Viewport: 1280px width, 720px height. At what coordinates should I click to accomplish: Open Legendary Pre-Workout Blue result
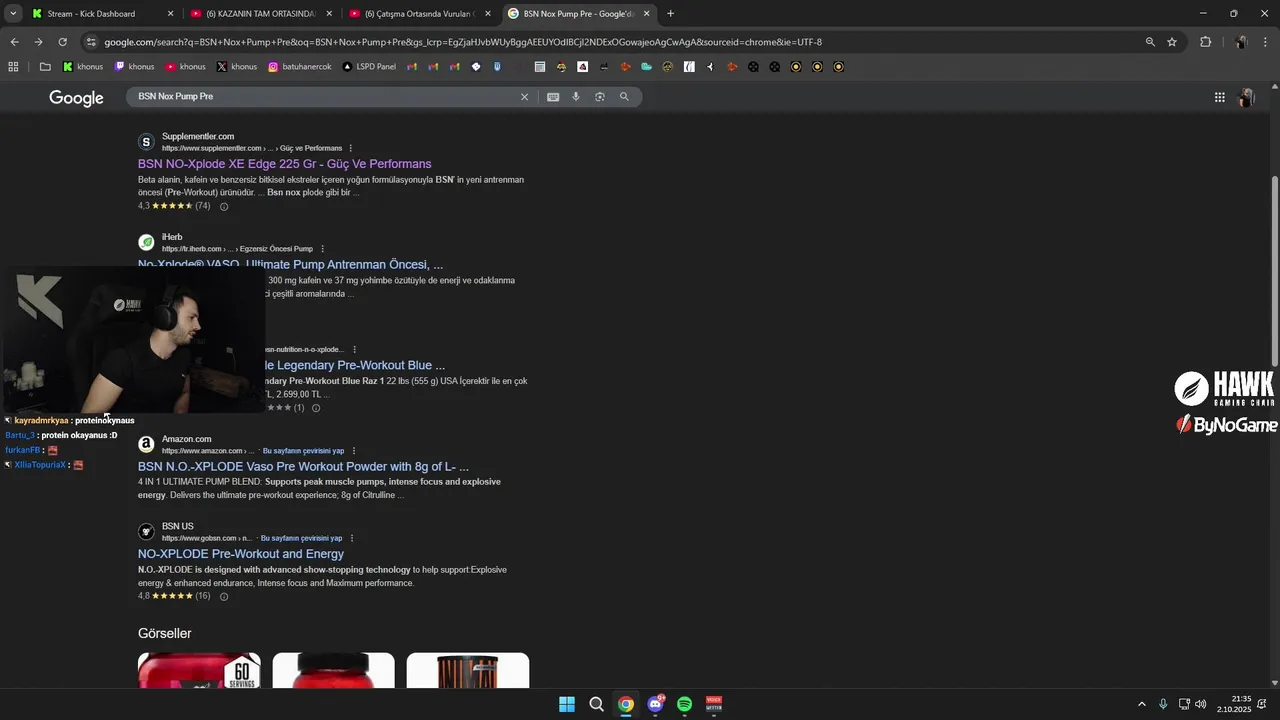click(x=356, y=366)
